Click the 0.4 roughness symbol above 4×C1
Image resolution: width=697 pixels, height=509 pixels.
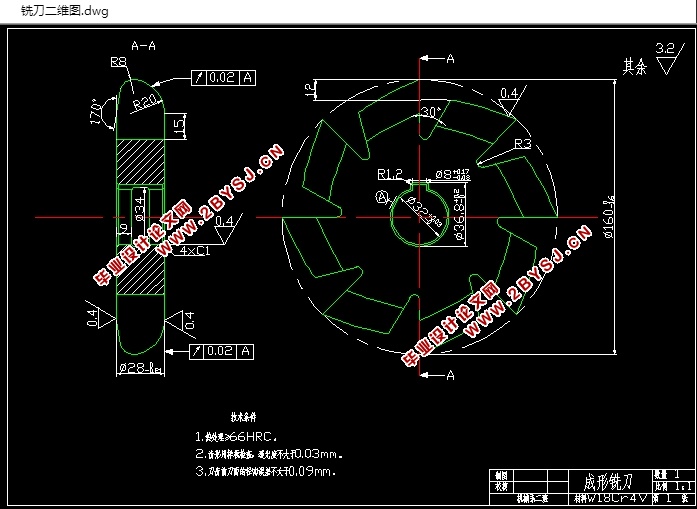tap(224, 221)
